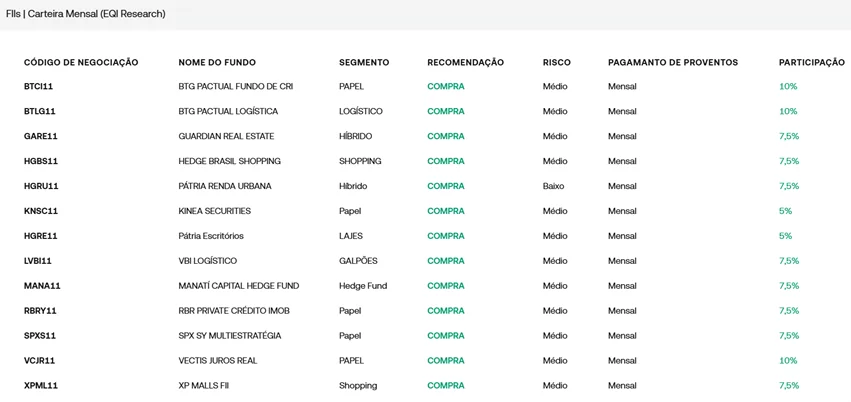This screenshot has height=402, width=851.
Task: Select SPX SY MULTIESTRATÉGIA fund name
Action: (230, 336)
